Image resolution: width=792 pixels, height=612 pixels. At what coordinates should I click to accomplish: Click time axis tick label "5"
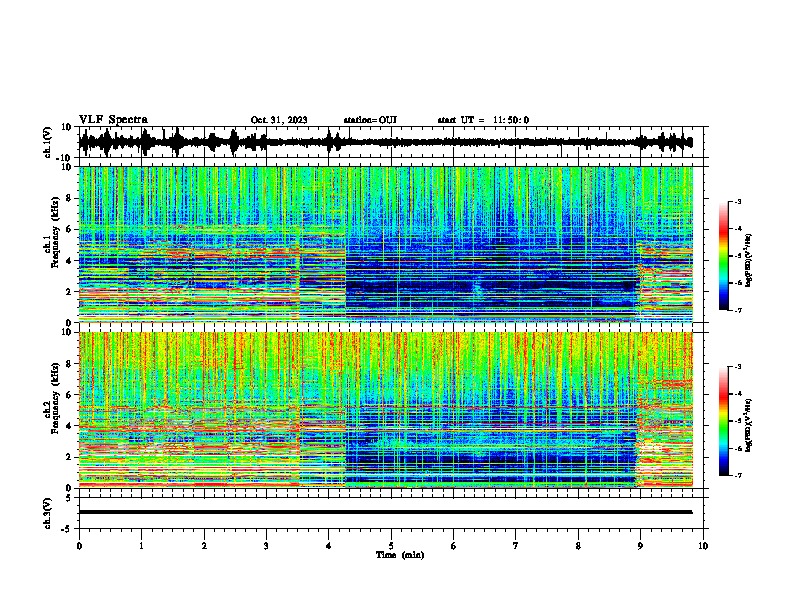(x=391, y=546)
